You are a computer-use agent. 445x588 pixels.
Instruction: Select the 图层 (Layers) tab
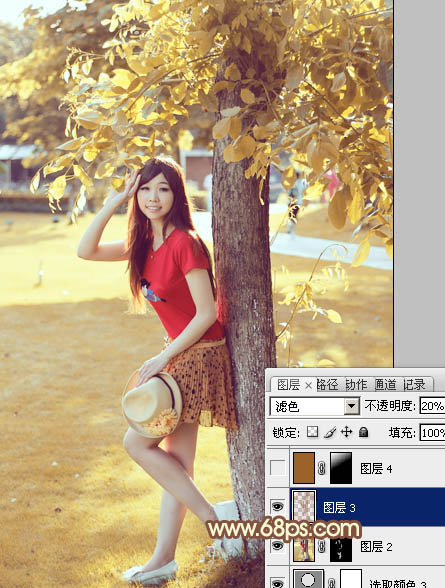(x=288, y=385)
